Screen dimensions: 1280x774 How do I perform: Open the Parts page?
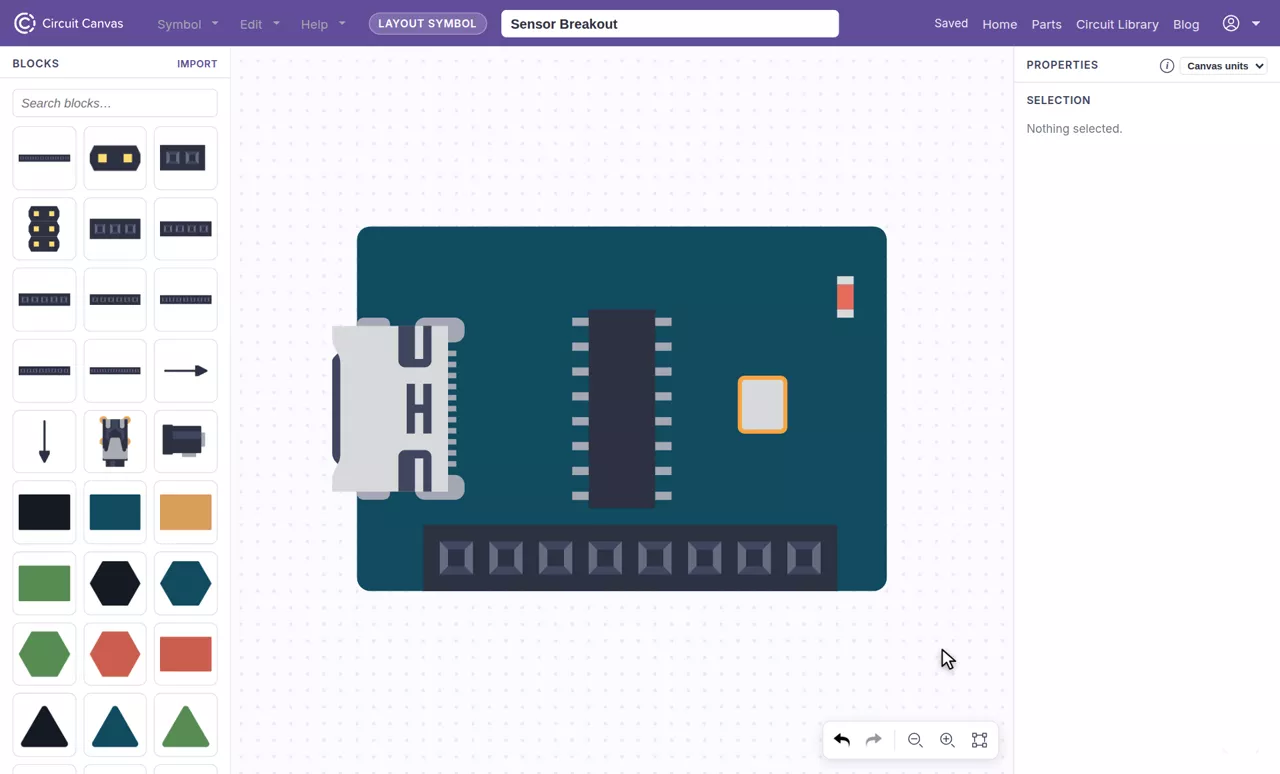coord(1046,24)
